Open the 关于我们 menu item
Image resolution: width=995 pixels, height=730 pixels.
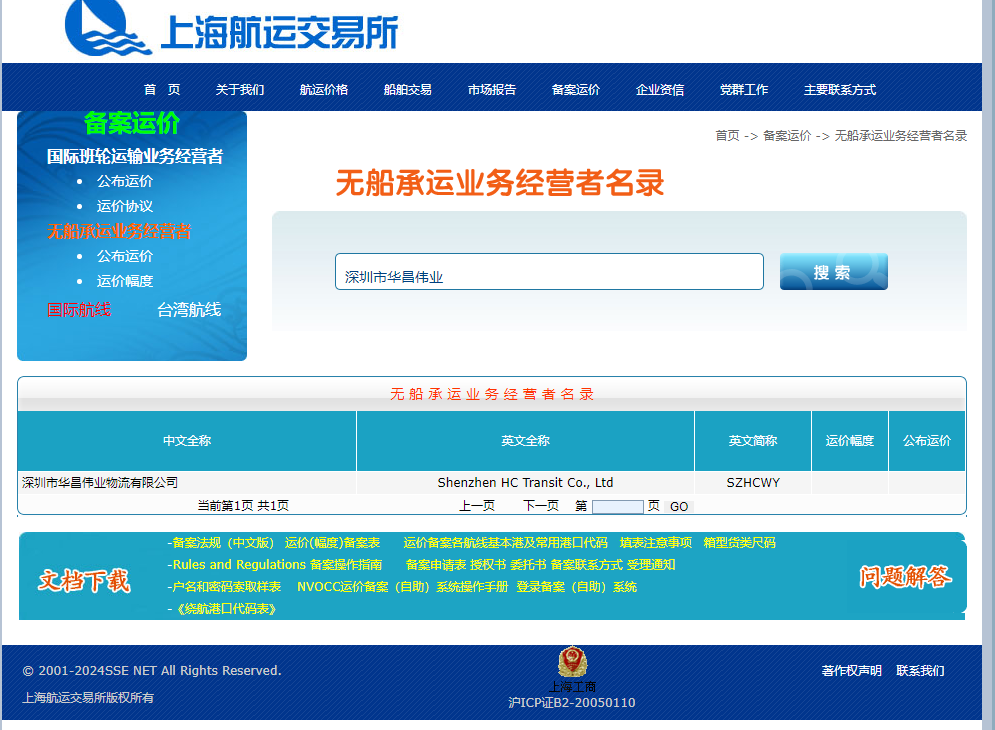pyautogui.click(x=240, y=90)
